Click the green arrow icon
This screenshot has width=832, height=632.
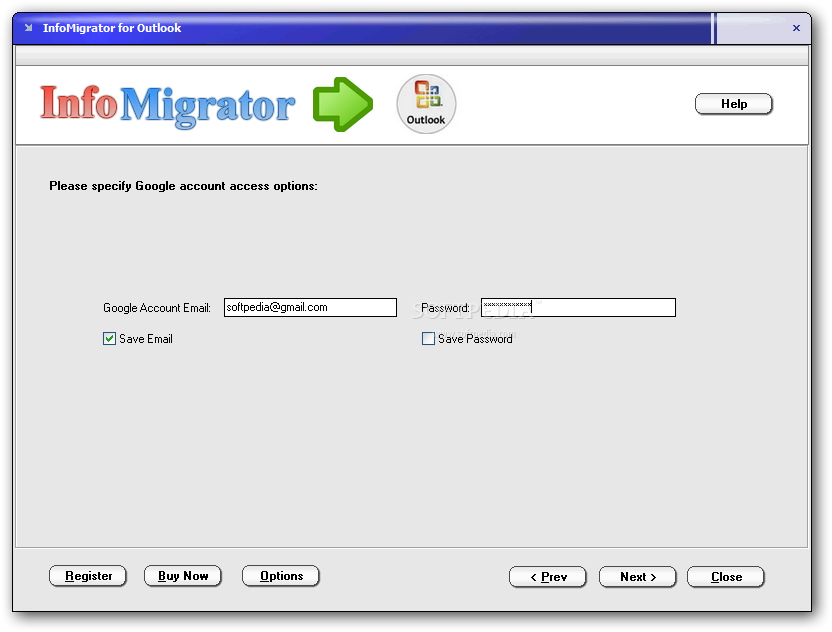(x=343, y=104)
